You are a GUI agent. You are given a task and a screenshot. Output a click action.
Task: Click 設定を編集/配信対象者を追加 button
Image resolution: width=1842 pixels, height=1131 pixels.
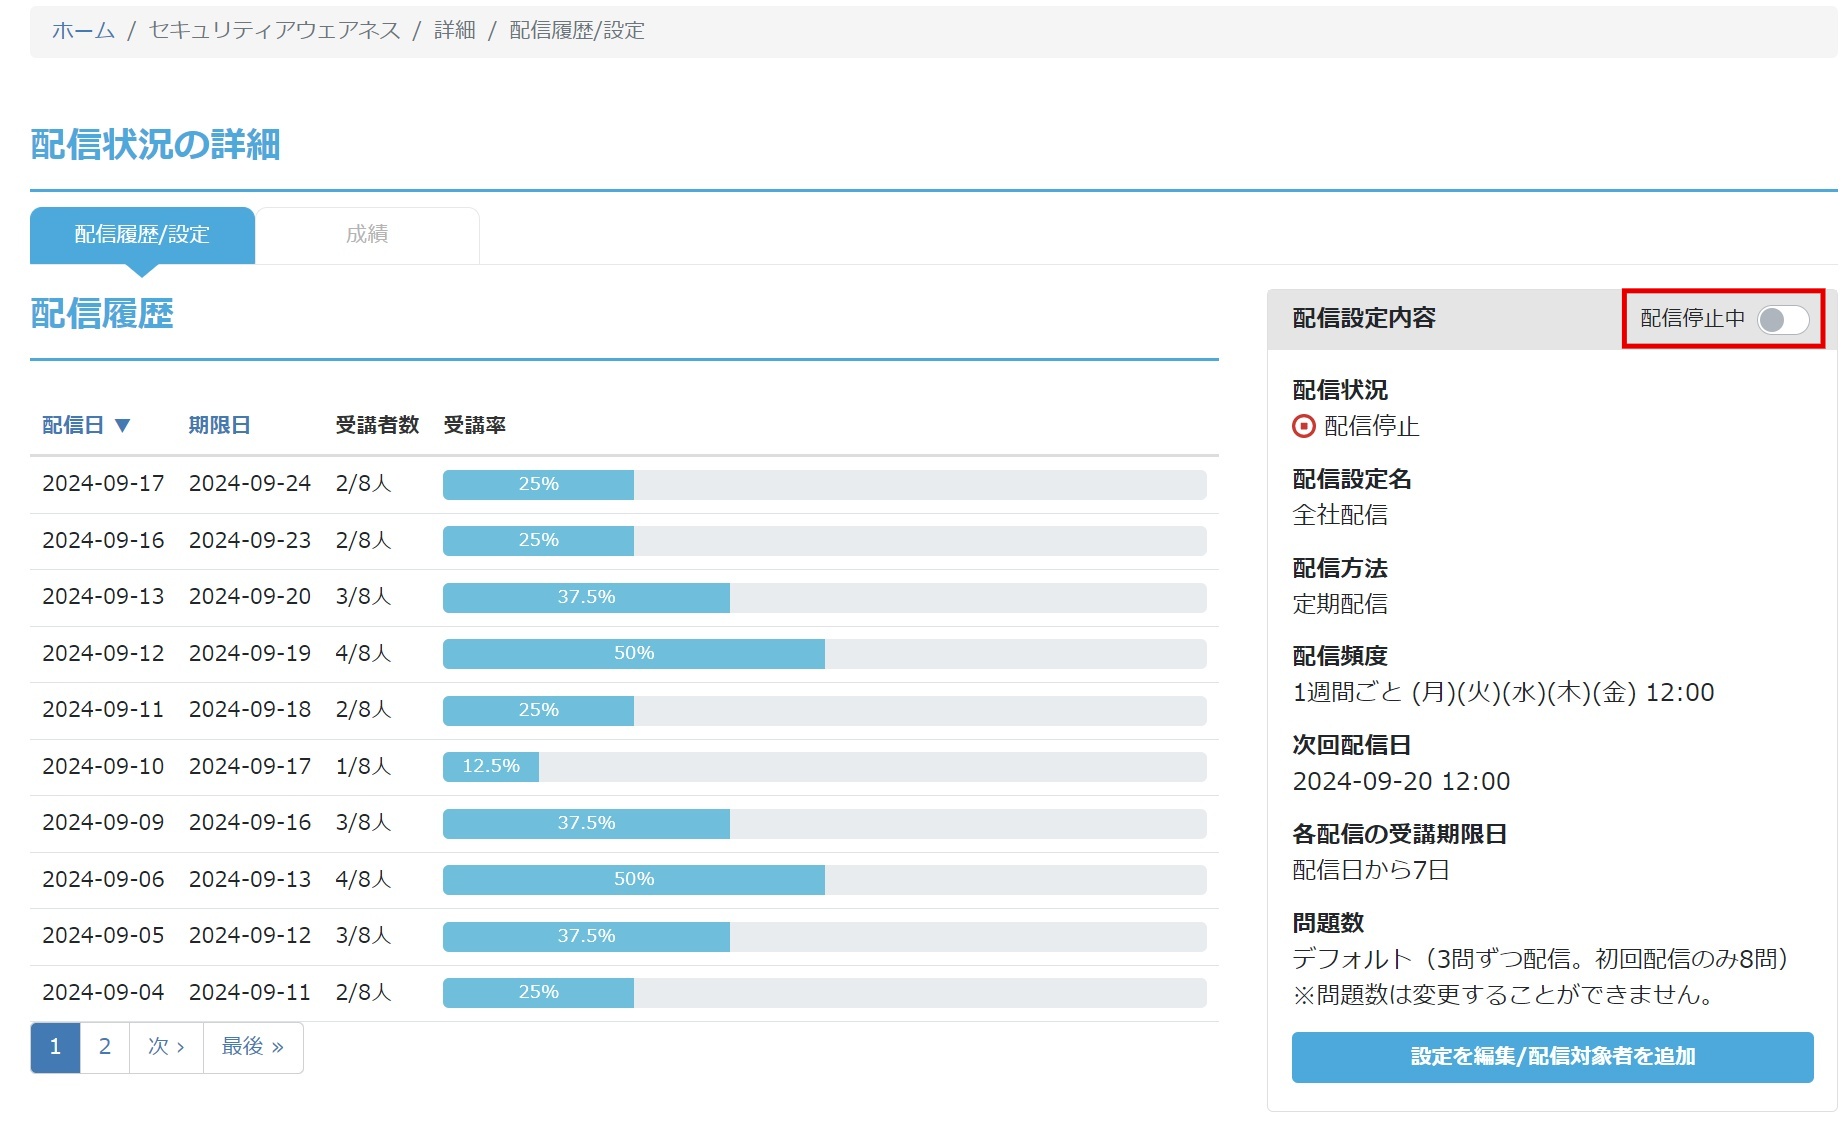pos(1552,1057)
